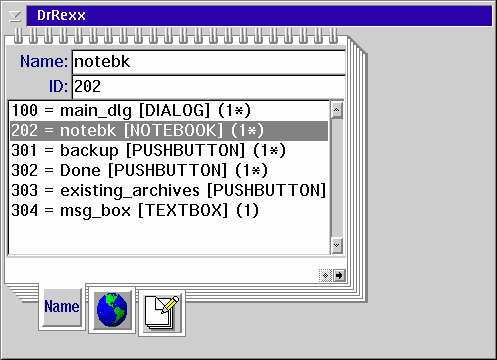Click the DrRexx title bar
This screenshot has height=360, width=497.
pyautogui.click(x=259, y=16)
